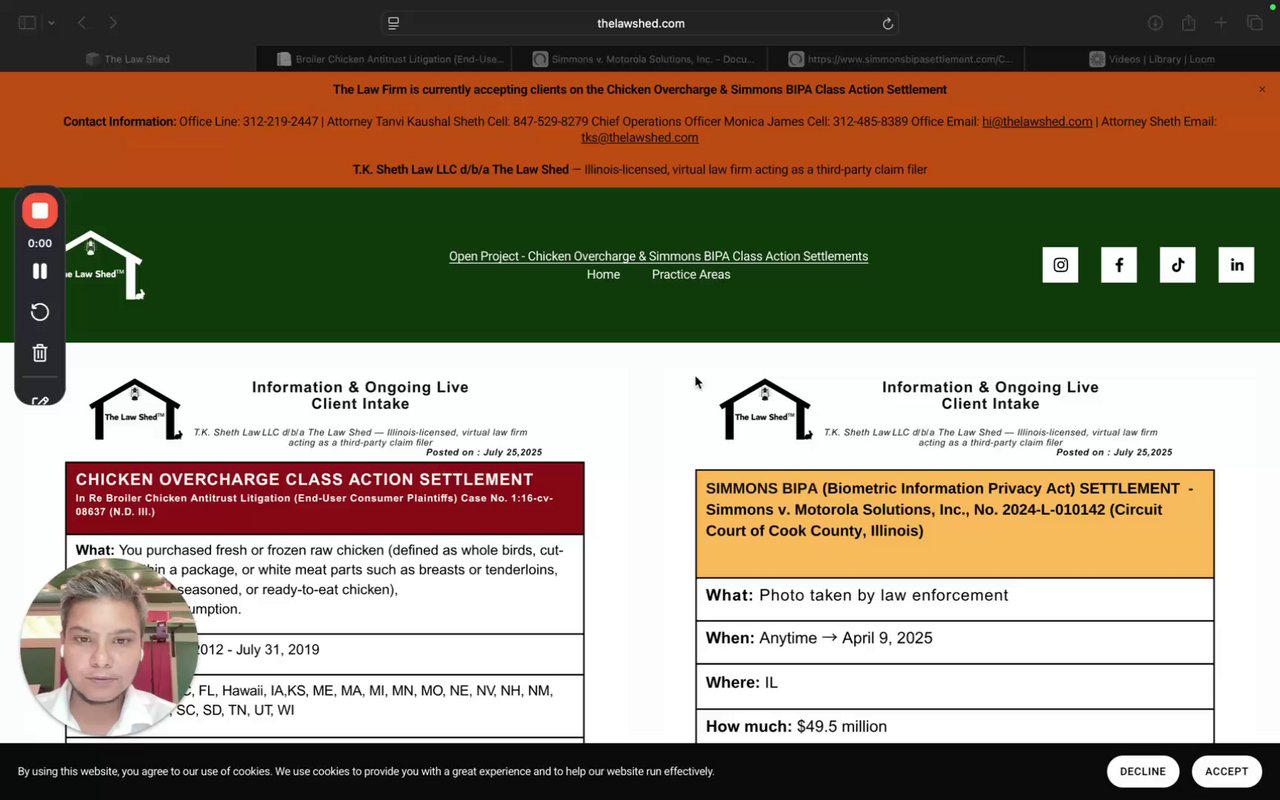Switch to Videos Library Loom tab
The height and width of the screenshot is (800, 1280).
[1152, 59]
